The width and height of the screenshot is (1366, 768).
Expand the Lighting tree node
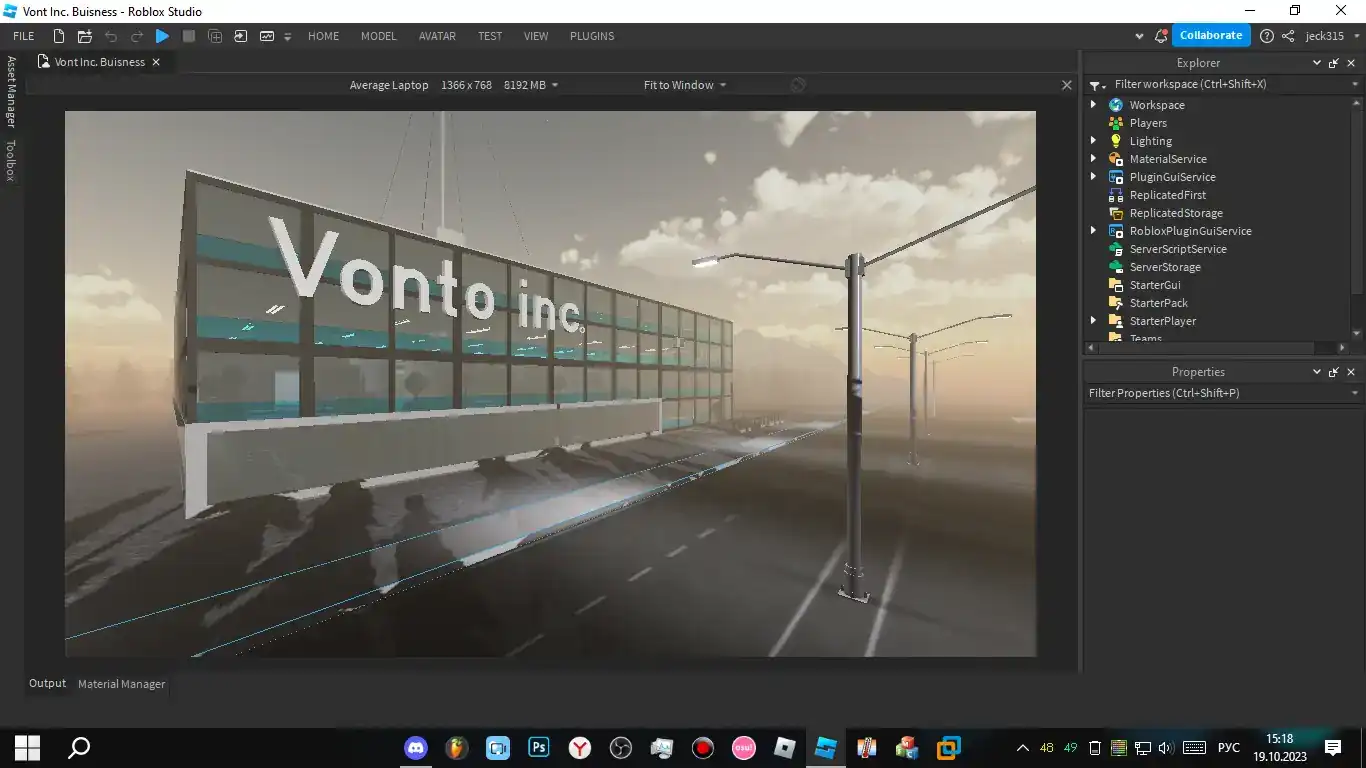[1093, 141]
